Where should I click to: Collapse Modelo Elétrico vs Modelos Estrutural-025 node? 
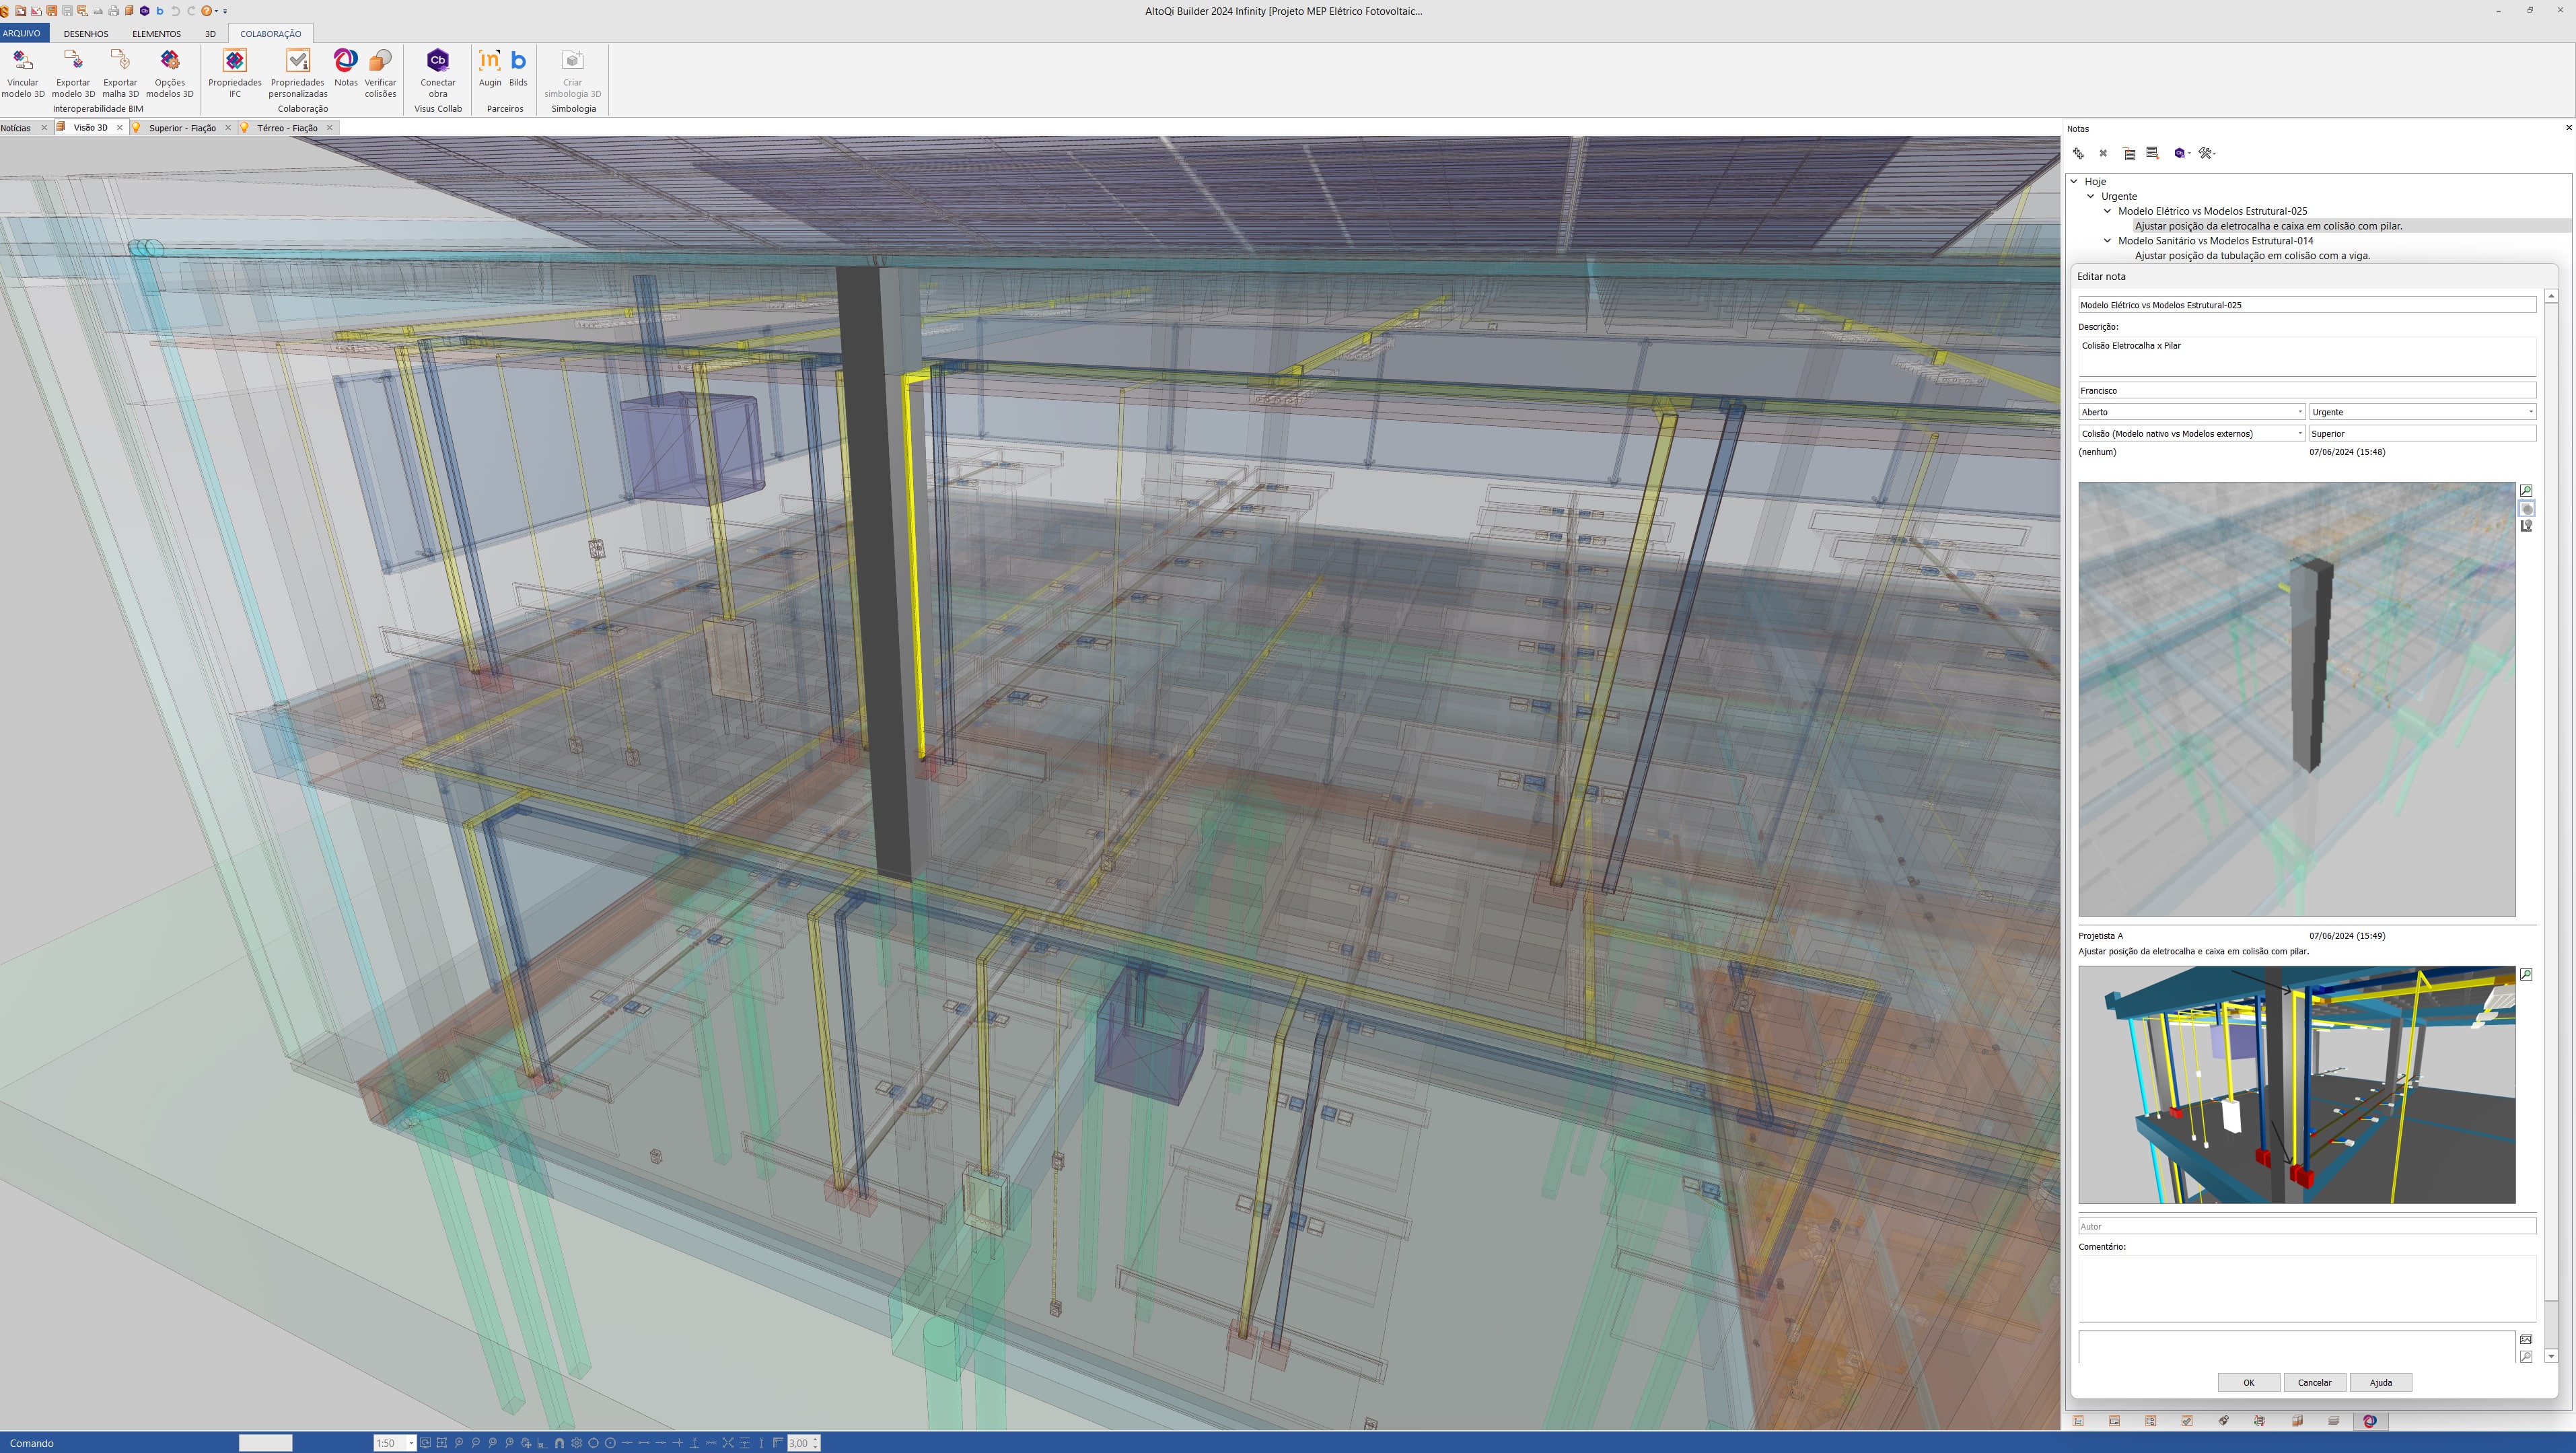pos(2108,211)
